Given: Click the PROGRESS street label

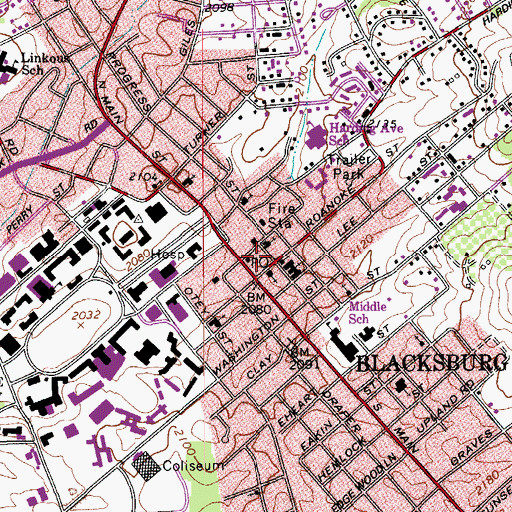Looking at the screenshot, I should pos(129,82).
